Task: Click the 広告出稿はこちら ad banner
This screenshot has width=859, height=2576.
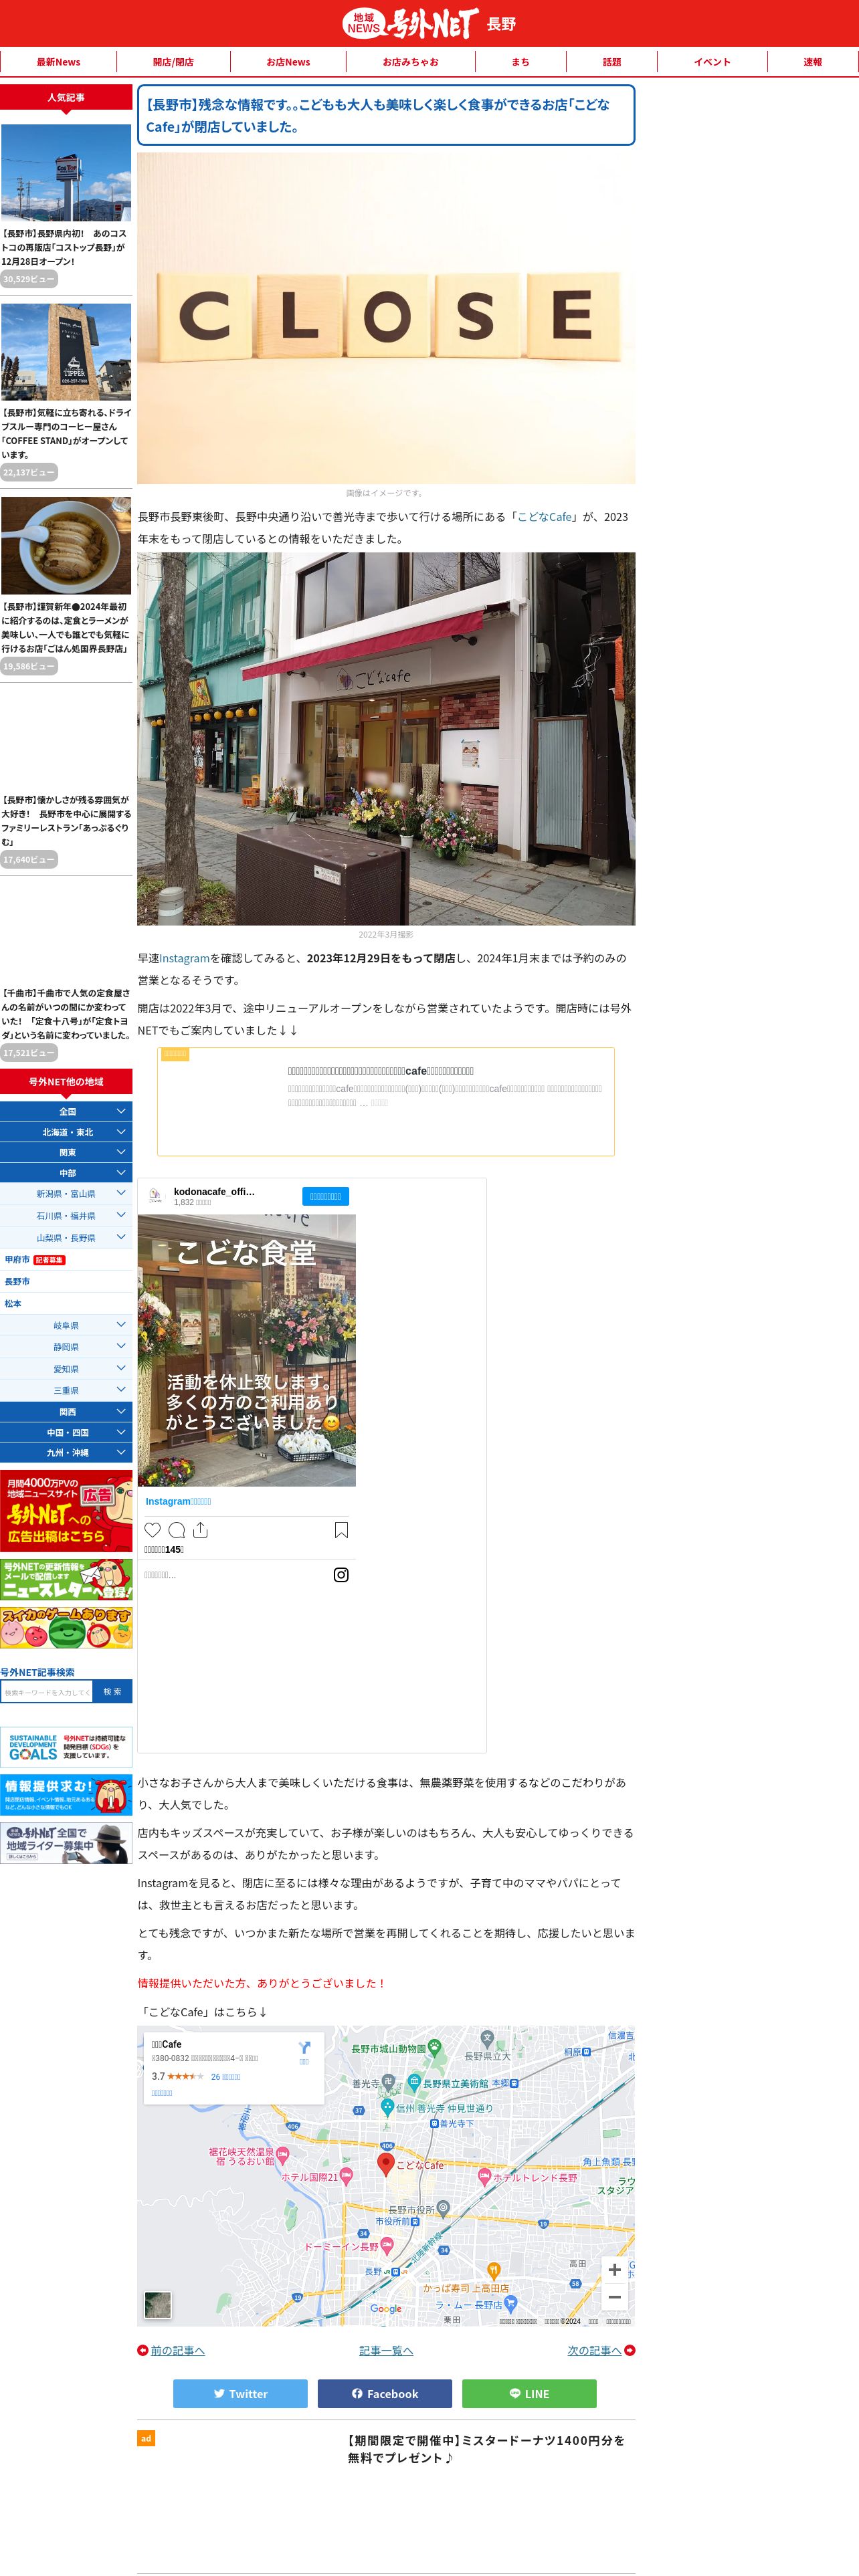Action: point(66,1510)
